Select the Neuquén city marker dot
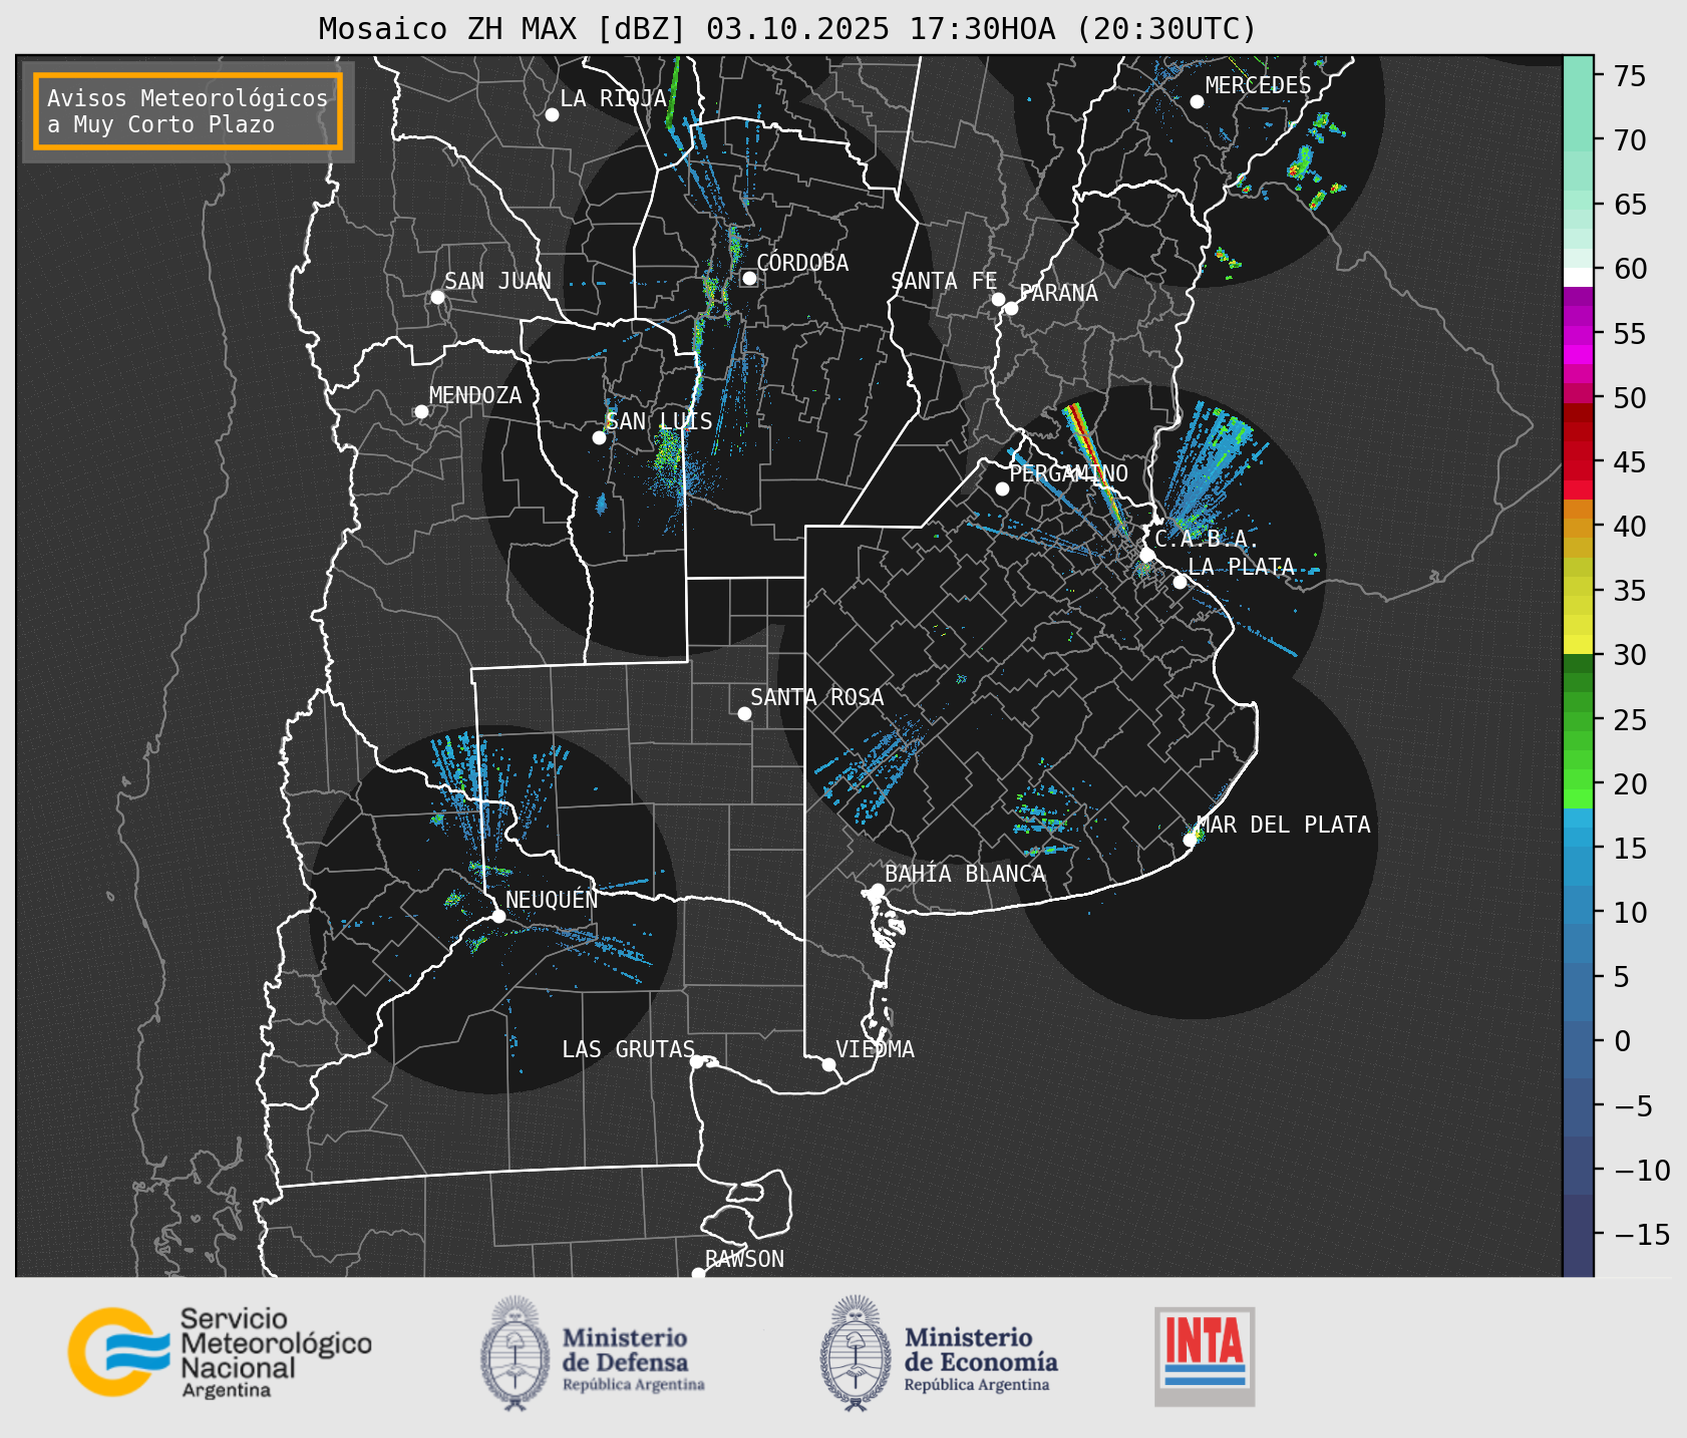The width and height of the screenshot is (1687, 1438). [498, 916]
